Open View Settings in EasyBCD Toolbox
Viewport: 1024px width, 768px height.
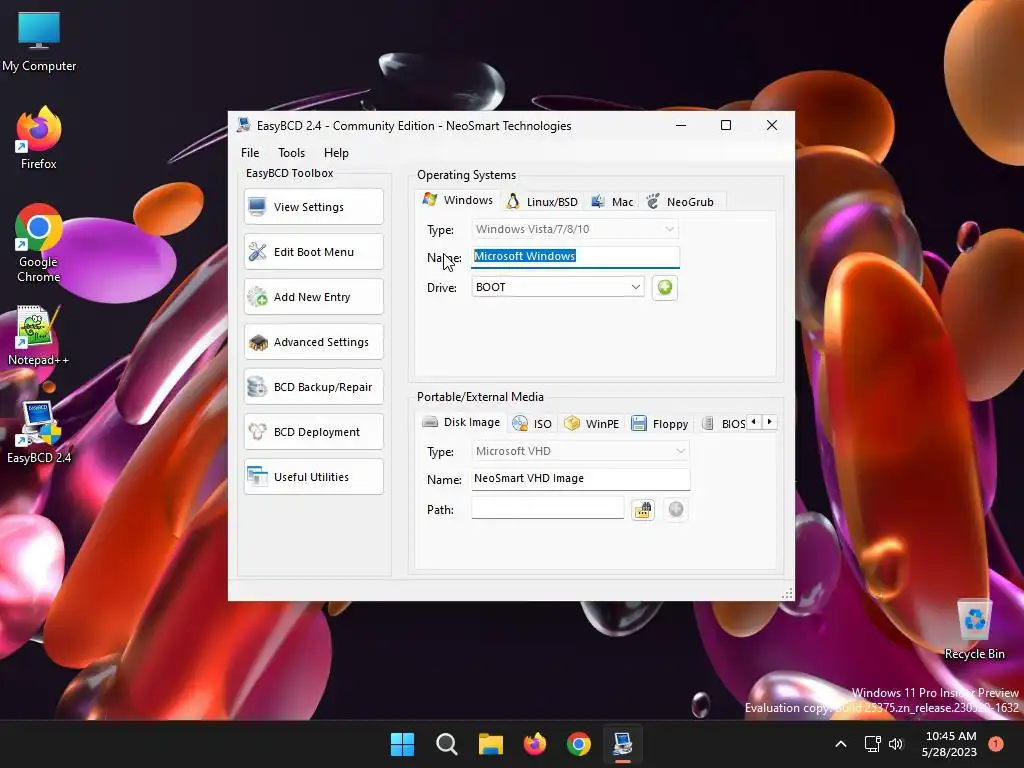[313, 207]
